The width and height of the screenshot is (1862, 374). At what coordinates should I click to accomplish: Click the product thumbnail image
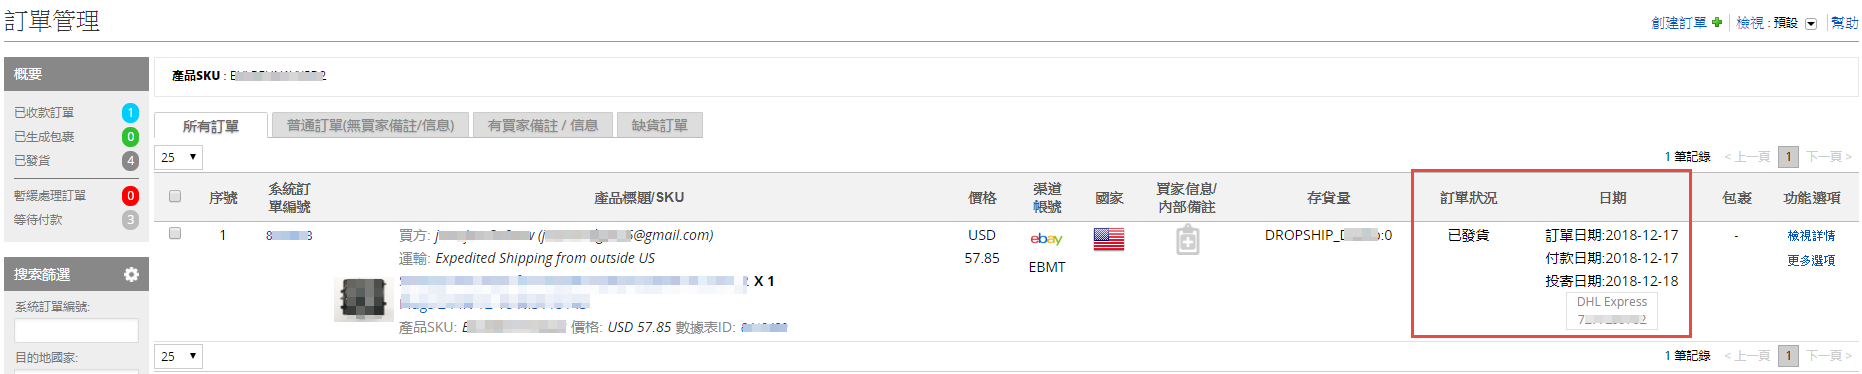click(363, 298)
